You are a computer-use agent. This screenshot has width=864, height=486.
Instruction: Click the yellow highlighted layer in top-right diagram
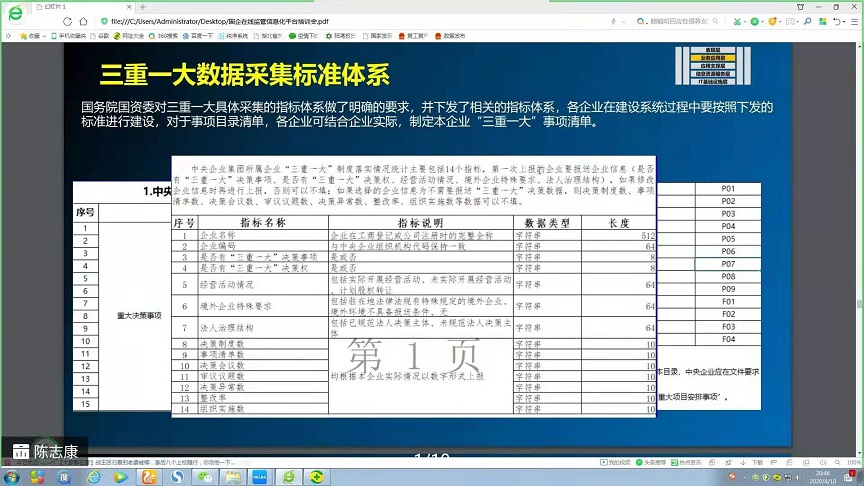pos(712,58)
